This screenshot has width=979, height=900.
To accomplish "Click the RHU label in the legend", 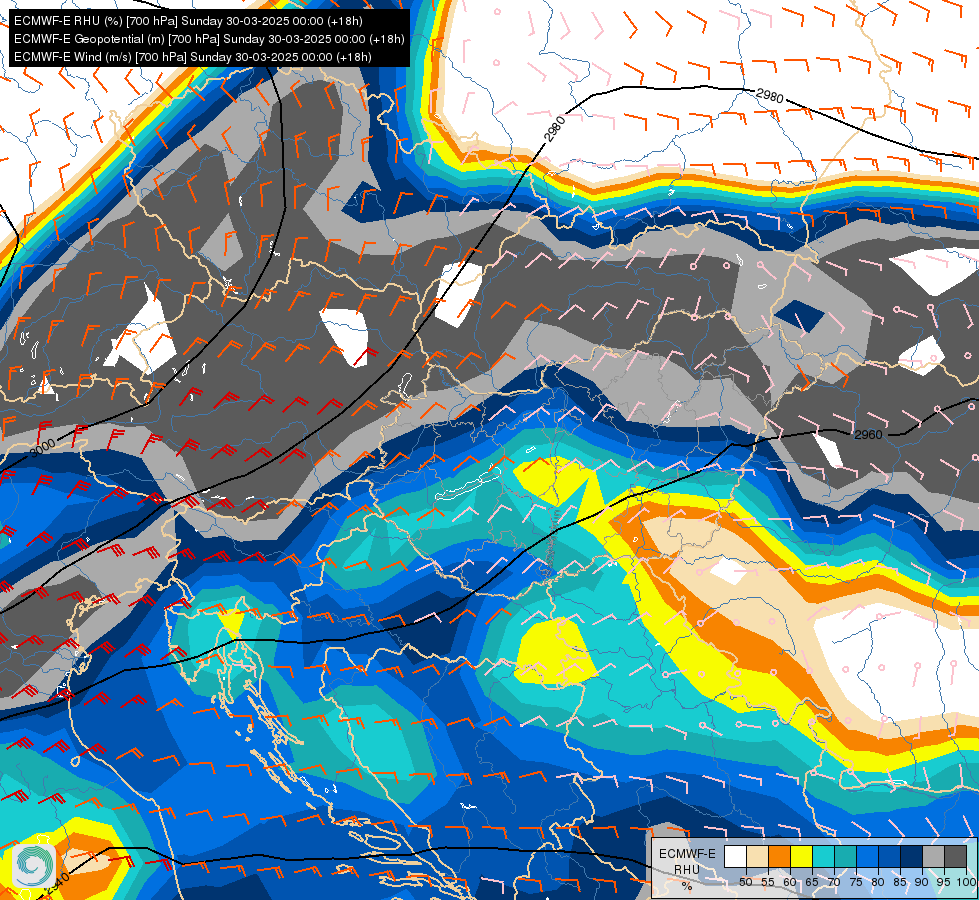I will [x=687, y=869].
